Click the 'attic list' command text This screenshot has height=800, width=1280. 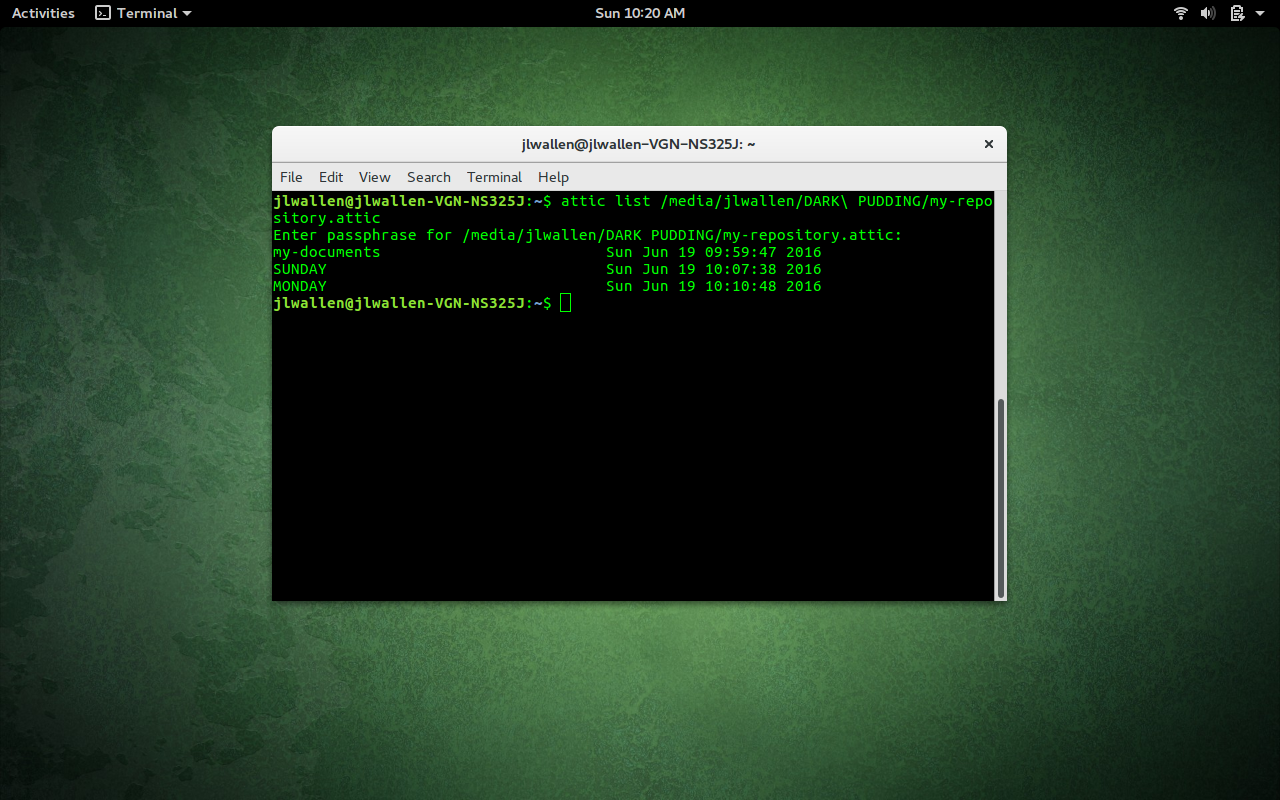pyautogui.click(x=606, y=201)
